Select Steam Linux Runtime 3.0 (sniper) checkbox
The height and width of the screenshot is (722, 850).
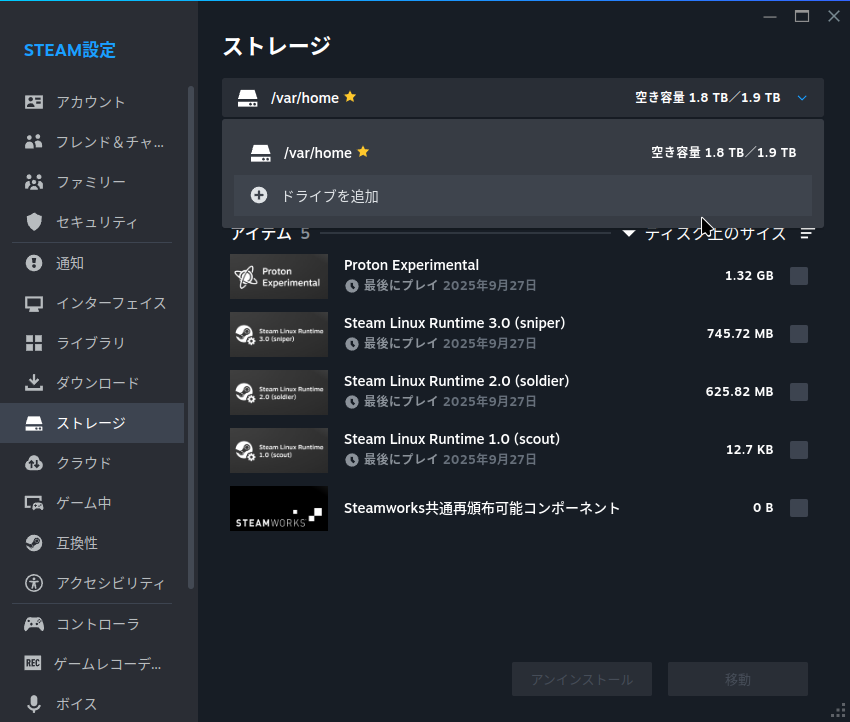[x=799, y=334]
